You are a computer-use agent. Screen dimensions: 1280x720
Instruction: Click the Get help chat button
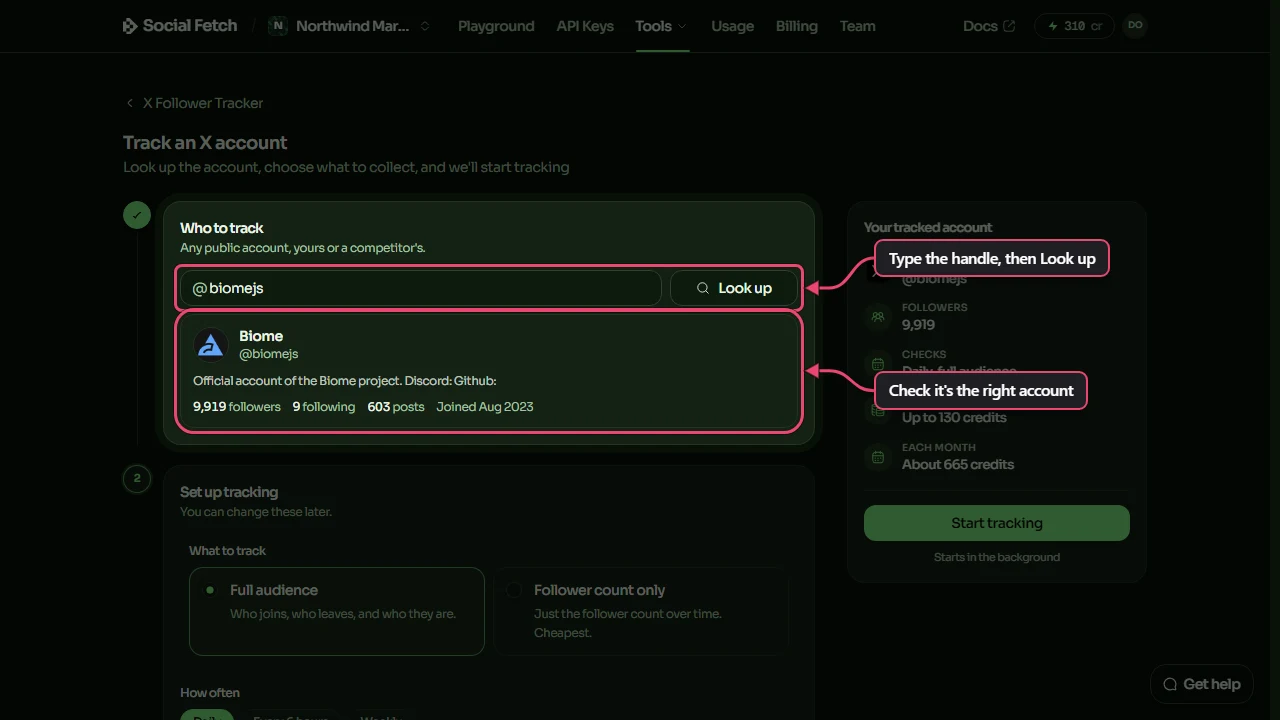click(1202, 684)
